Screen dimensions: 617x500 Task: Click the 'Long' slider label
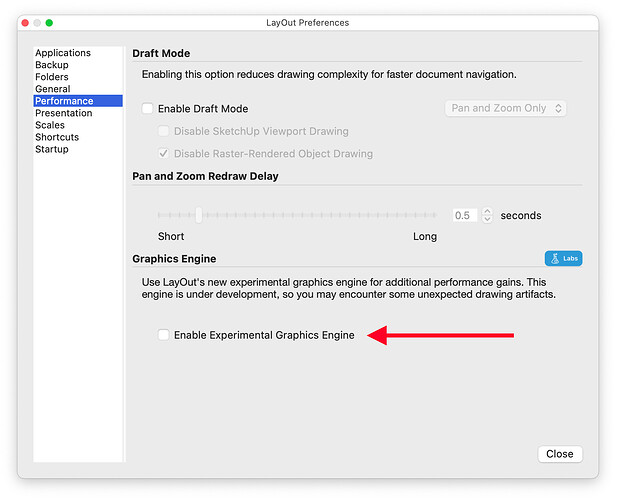(x=425, y=236)
